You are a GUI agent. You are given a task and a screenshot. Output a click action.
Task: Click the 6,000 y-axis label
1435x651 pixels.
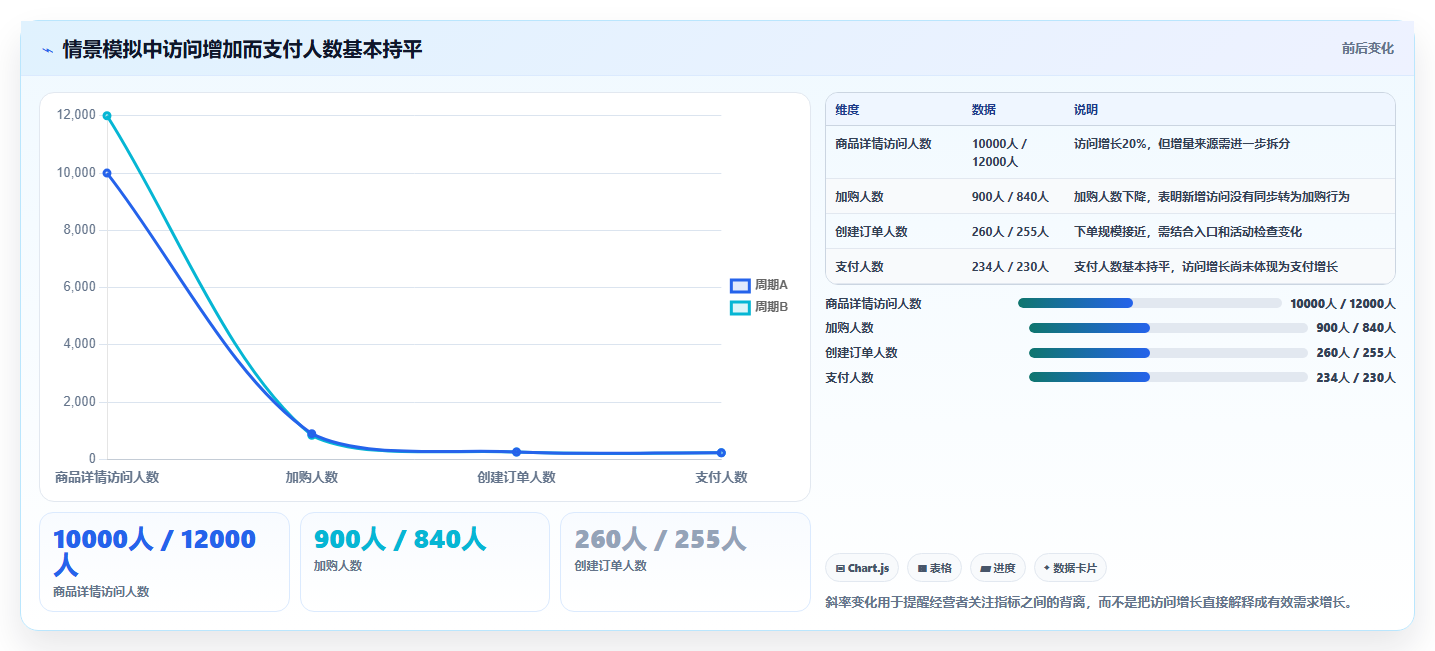pos(80,287)
